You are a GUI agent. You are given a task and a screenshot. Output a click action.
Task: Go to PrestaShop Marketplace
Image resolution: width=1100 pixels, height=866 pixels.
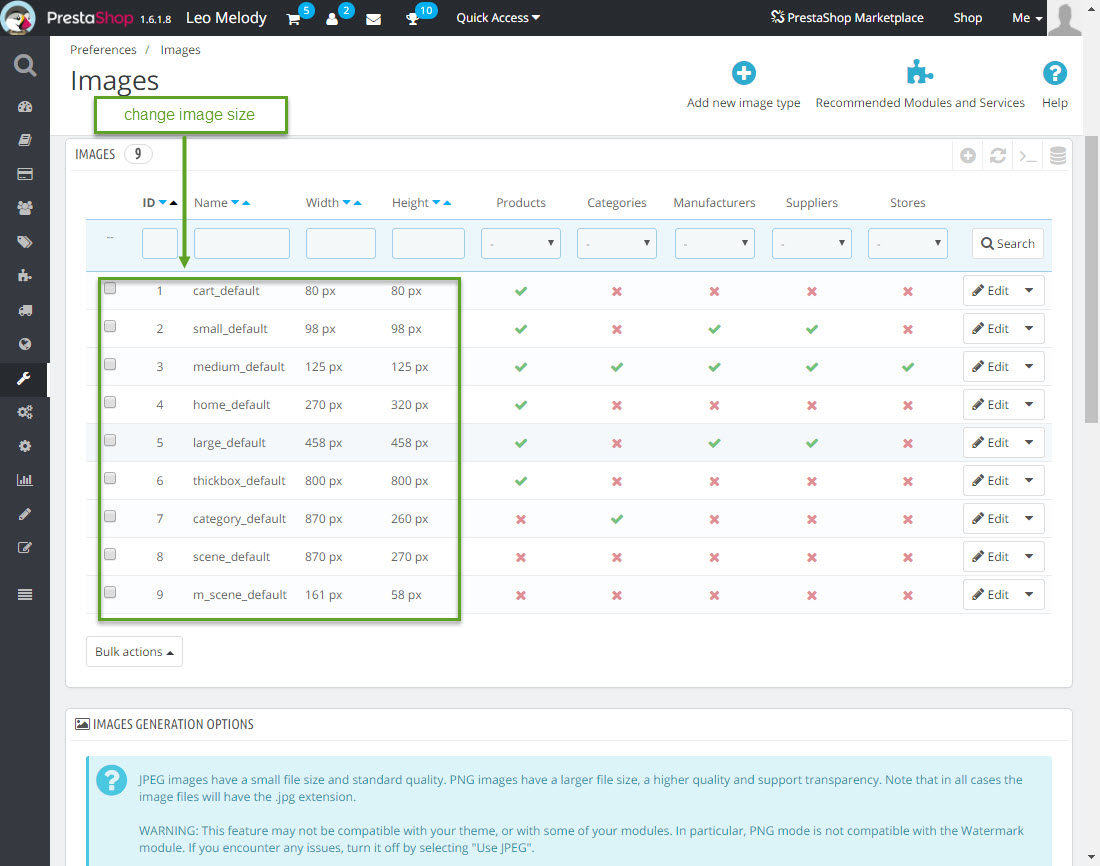[x=847, y=18]
